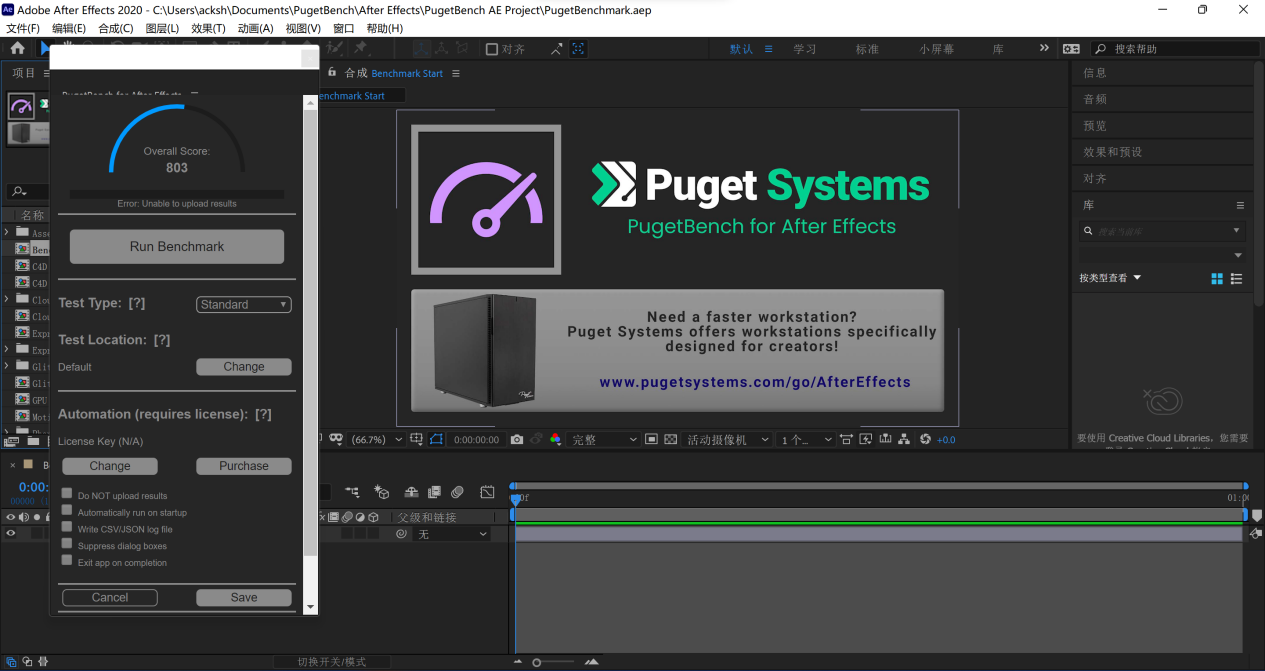Switch library view to grid icon
This screenshot has width=1265, height=671.
[1218, 278]
